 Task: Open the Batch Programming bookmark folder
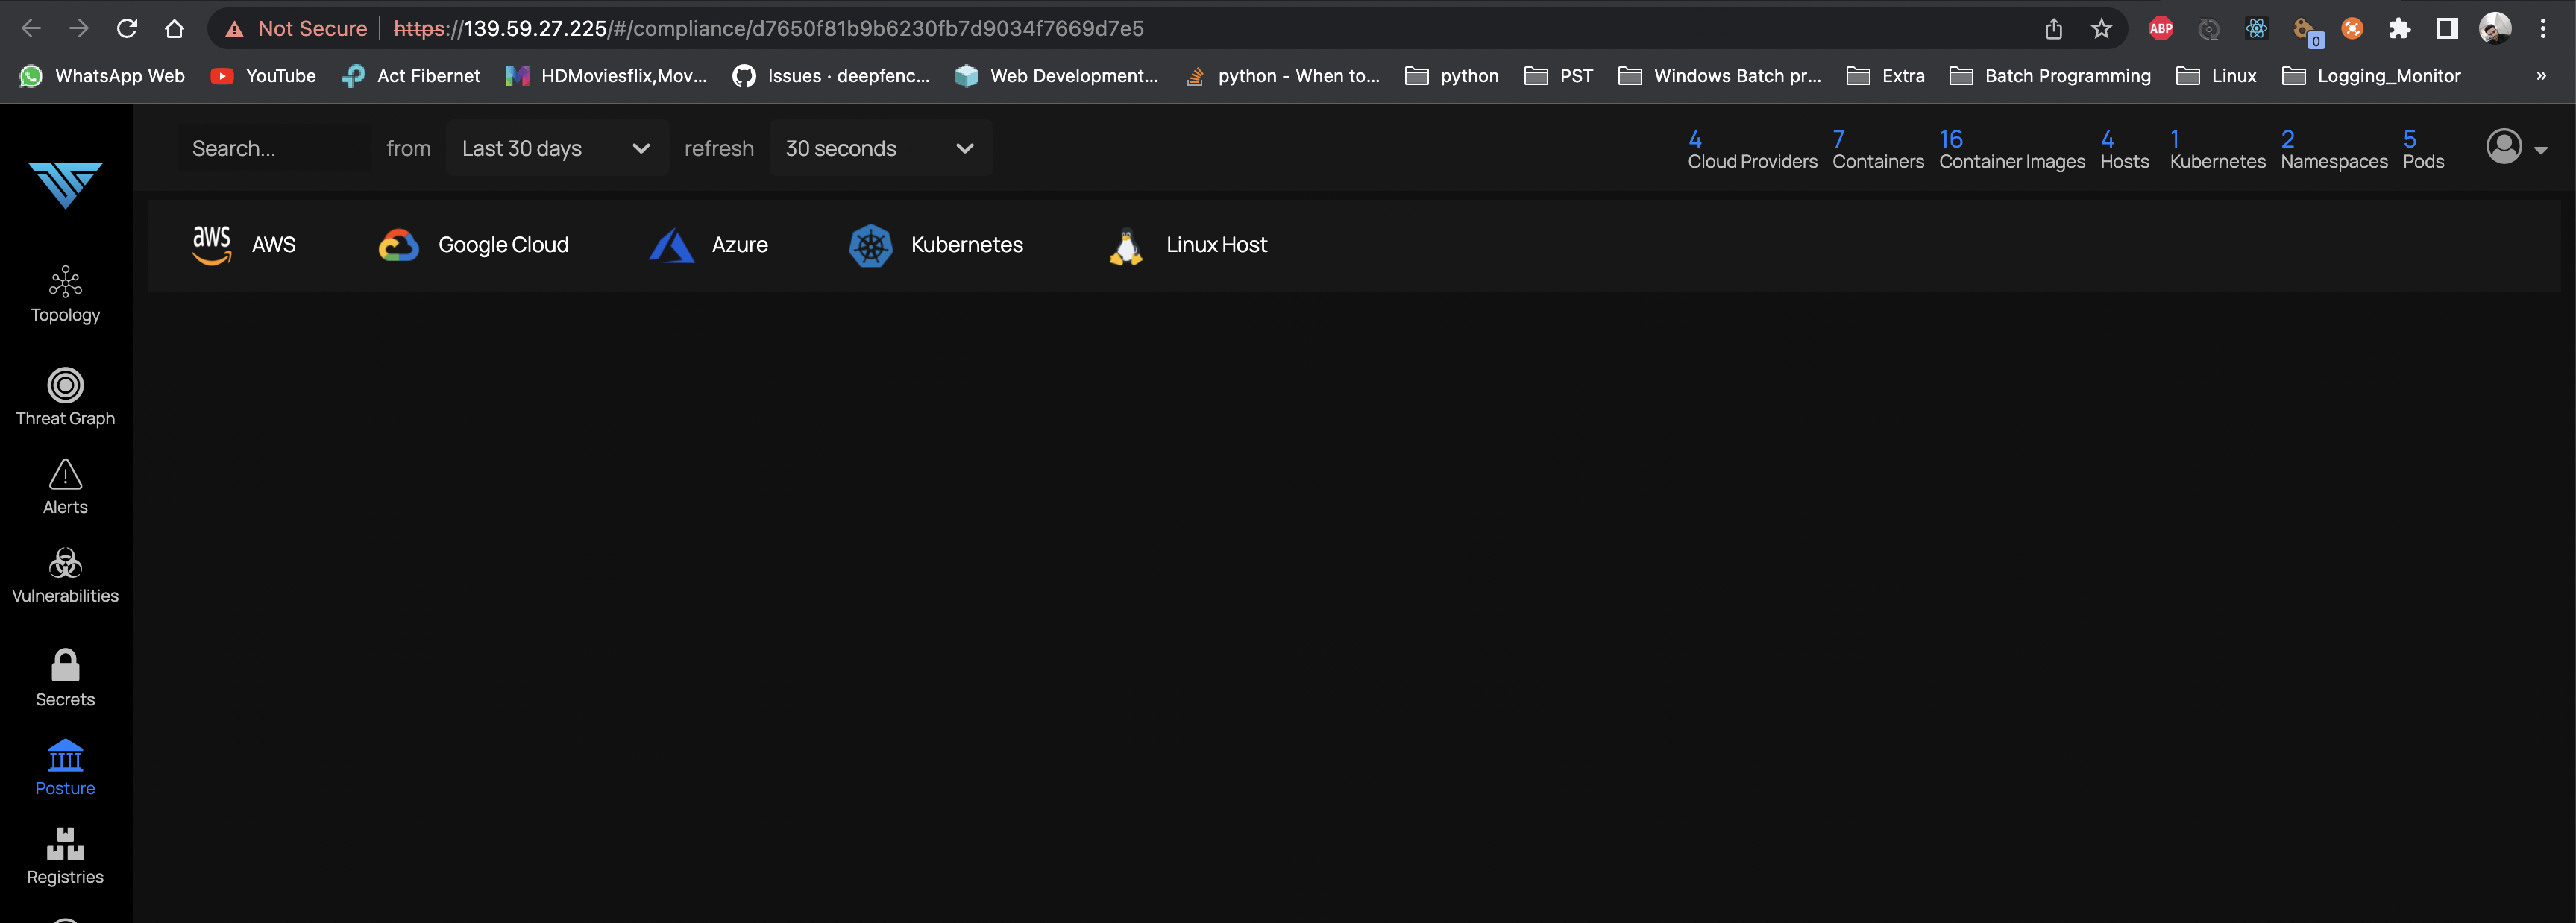(x=2050, y=76)
